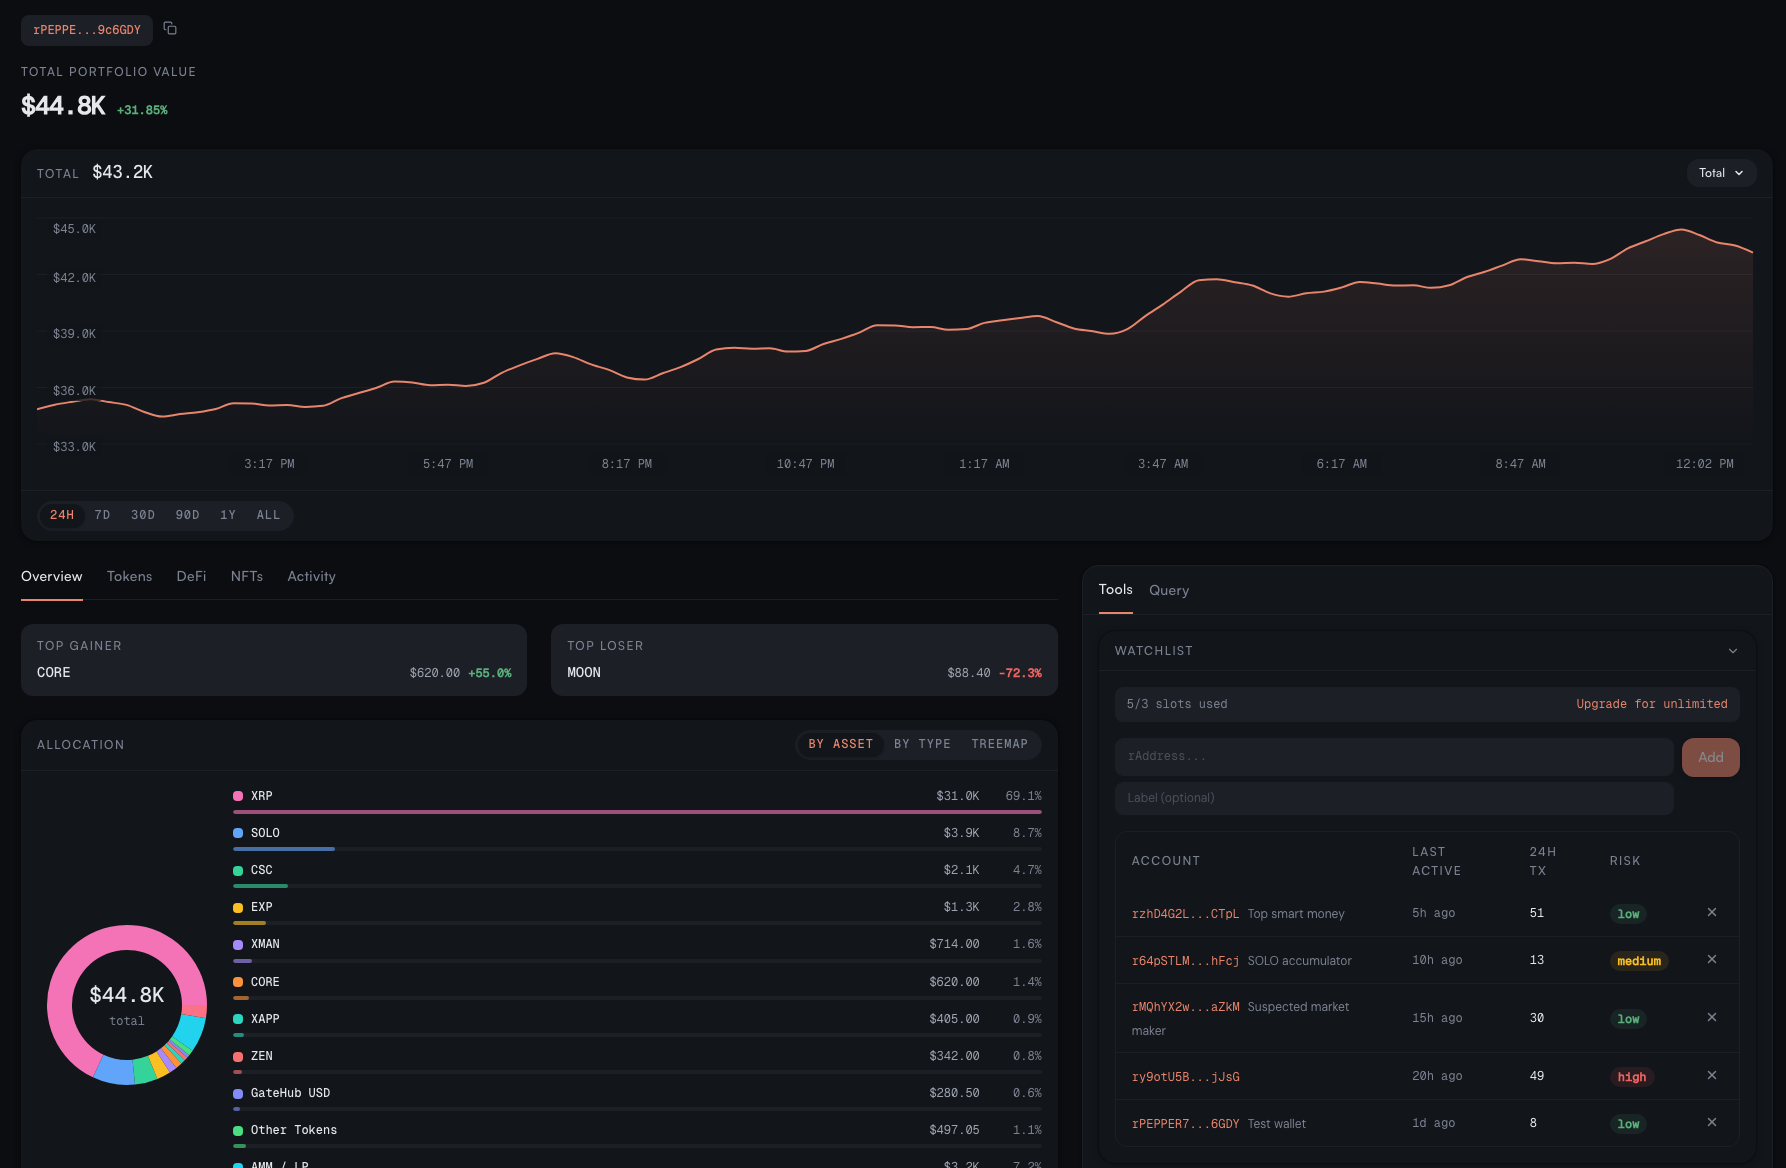The width and height of the screenshot is (1786, 1168).
Task: Select the 24H time range
Action: (62, 515)
